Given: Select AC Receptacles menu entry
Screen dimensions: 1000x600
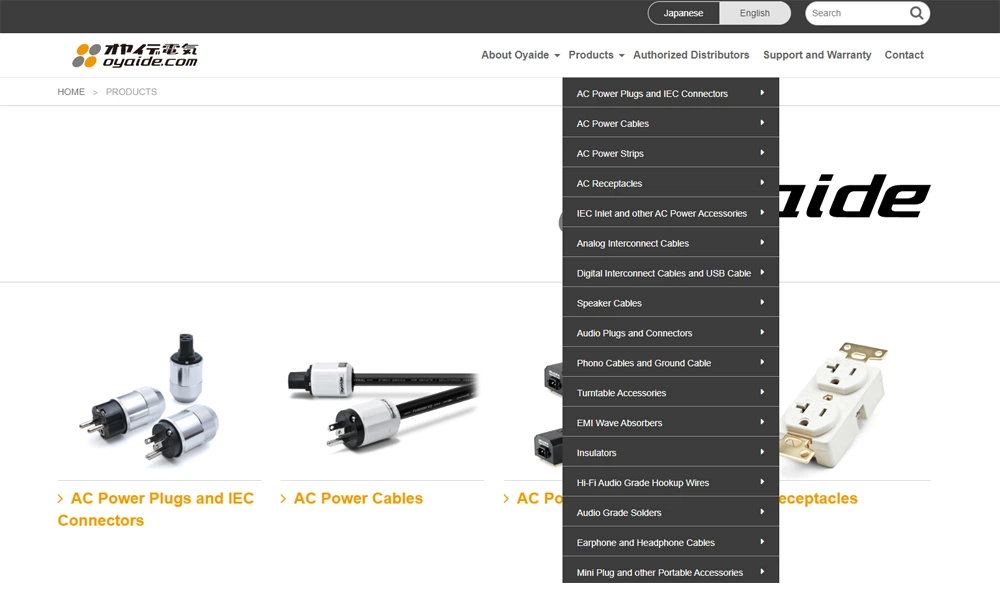Looking at the screenshot, I should 670,183.
